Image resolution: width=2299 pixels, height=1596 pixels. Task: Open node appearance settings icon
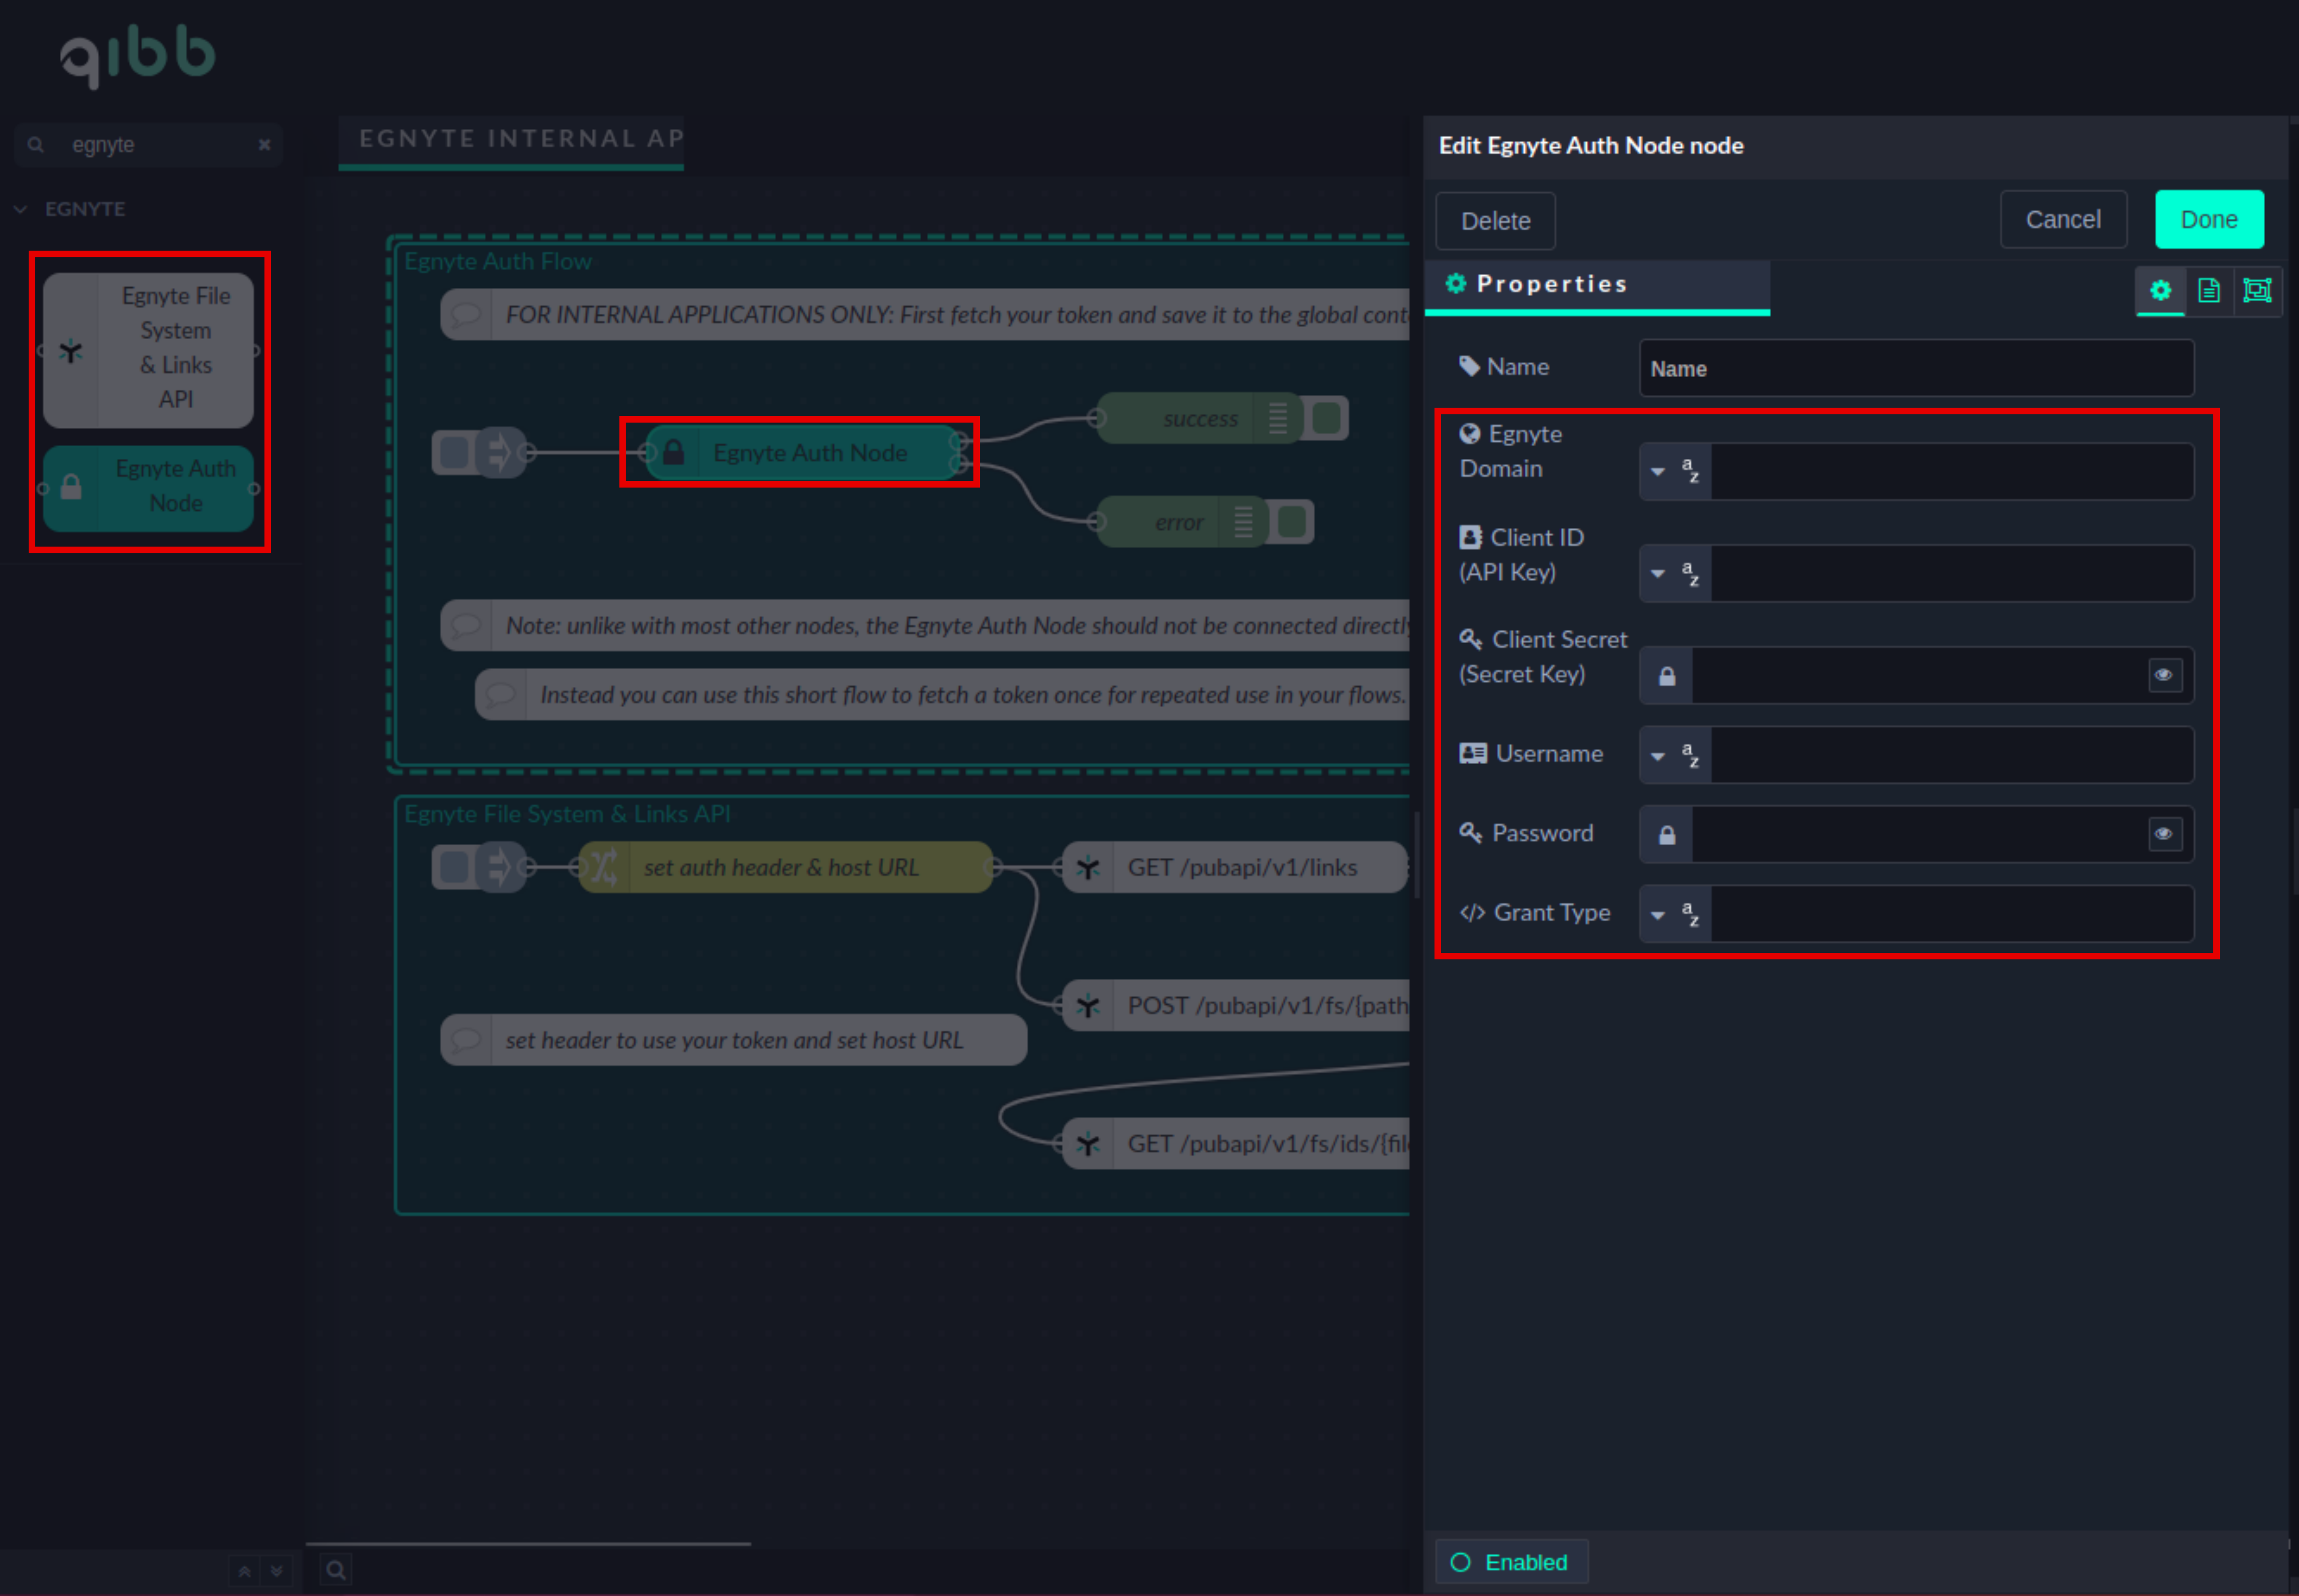2257,290
